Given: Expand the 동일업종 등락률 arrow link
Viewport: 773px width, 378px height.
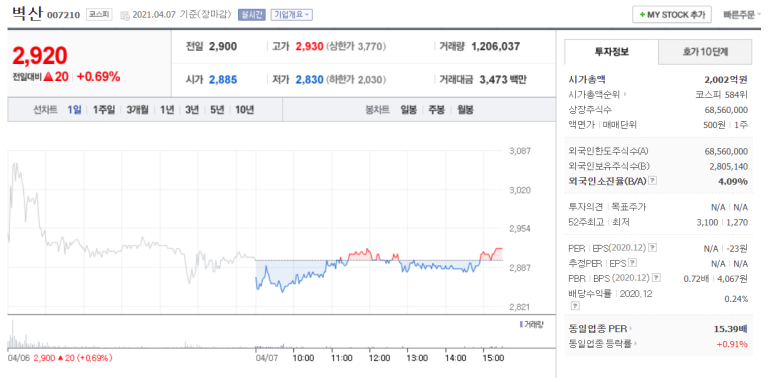Looking at the screenshot, I should [x=635, y=344].
